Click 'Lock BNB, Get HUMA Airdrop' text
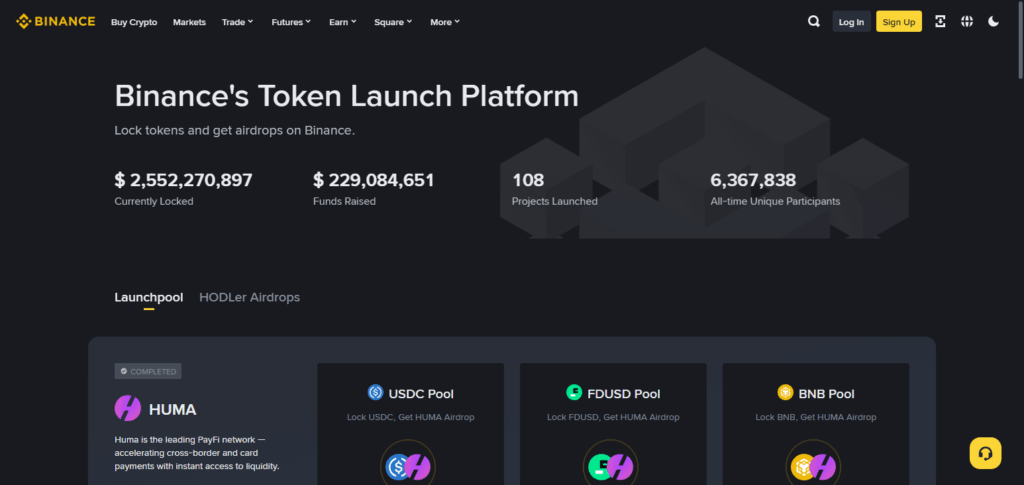 point(816,416)
